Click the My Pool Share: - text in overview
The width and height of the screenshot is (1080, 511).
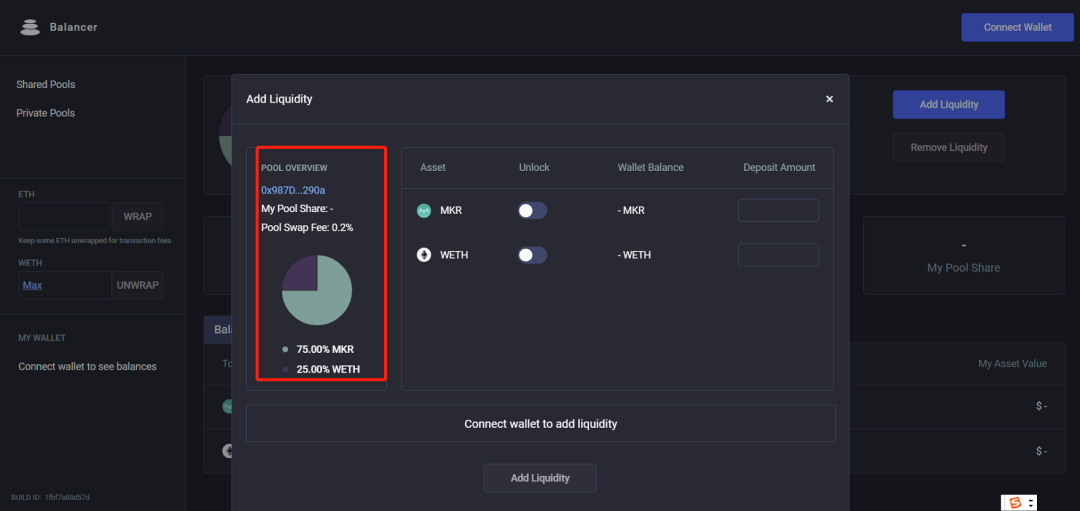(298, 208)
